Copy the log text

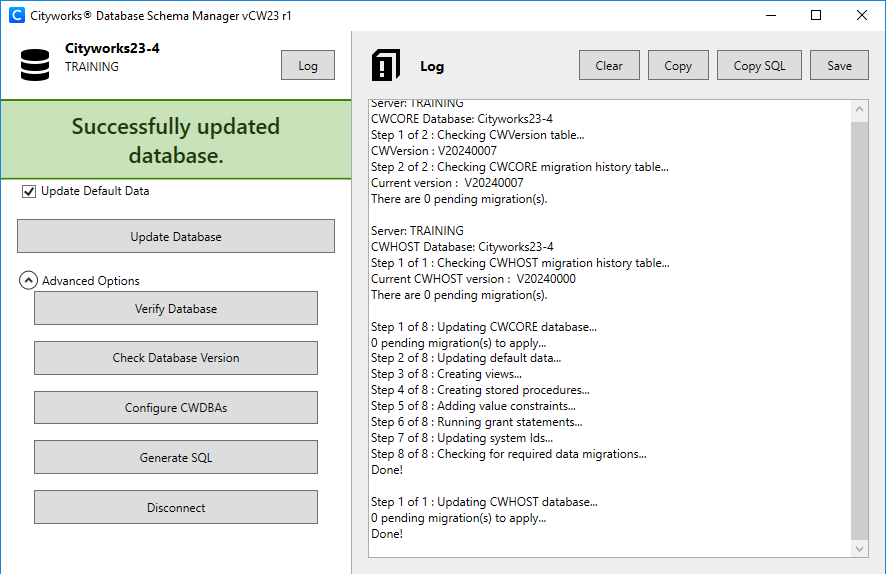[677, 66]
